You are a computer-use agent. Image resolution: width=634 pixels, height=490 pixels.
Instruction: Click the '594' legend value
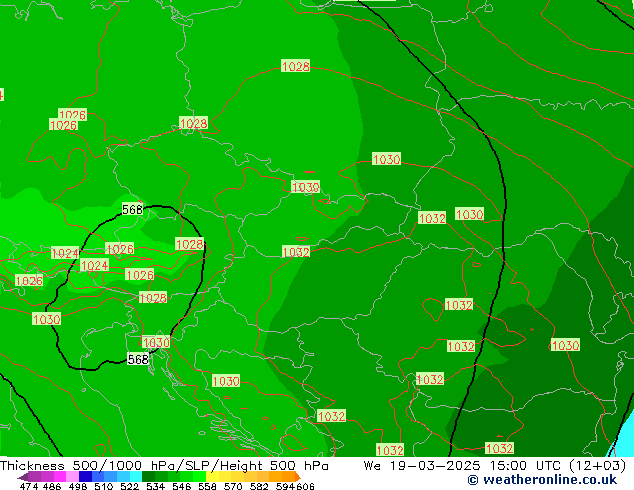[285, 486]
